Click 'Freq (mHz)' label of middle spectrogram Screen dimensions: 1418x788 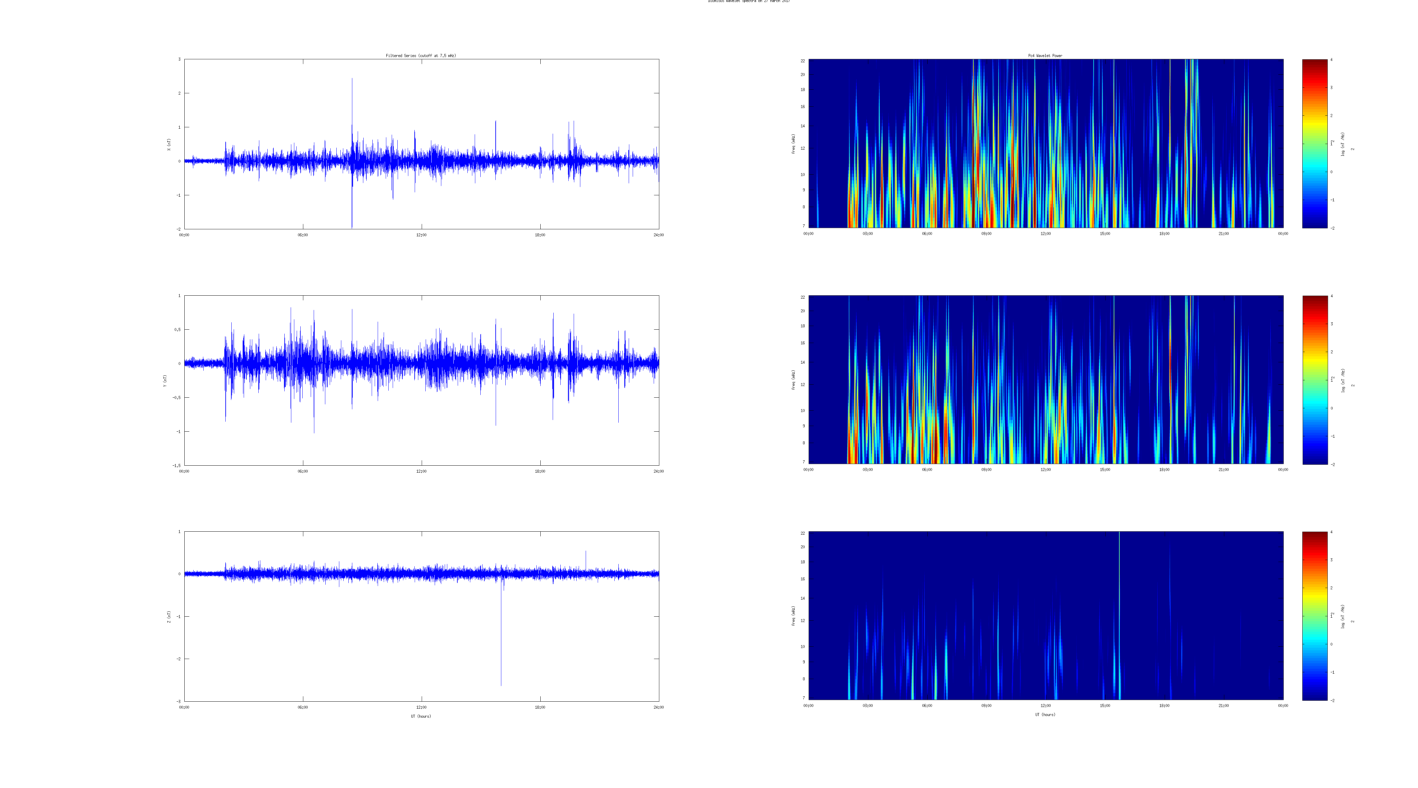[794, 380]
